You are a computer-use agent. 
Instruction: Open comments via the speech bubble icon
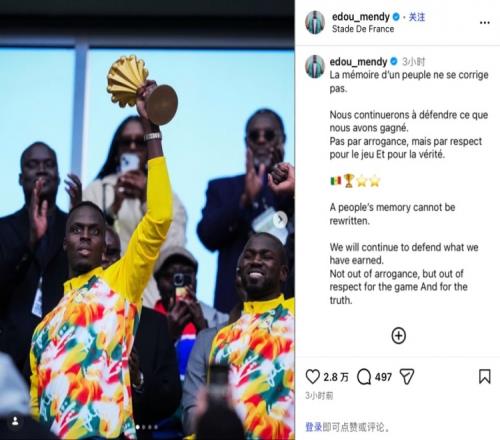tap(364, 377)
